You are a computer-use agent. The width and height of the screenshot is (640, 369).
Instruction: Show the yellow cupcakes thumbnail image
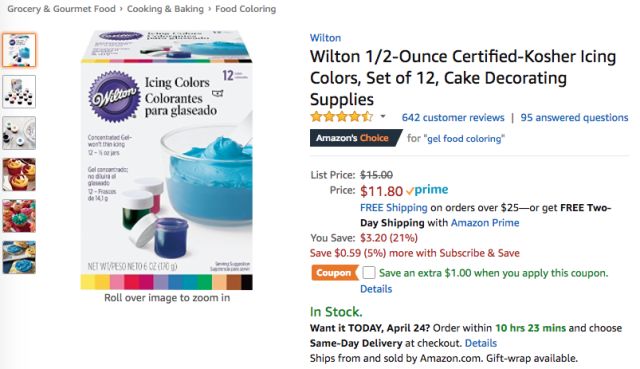[x=19, y=175]
